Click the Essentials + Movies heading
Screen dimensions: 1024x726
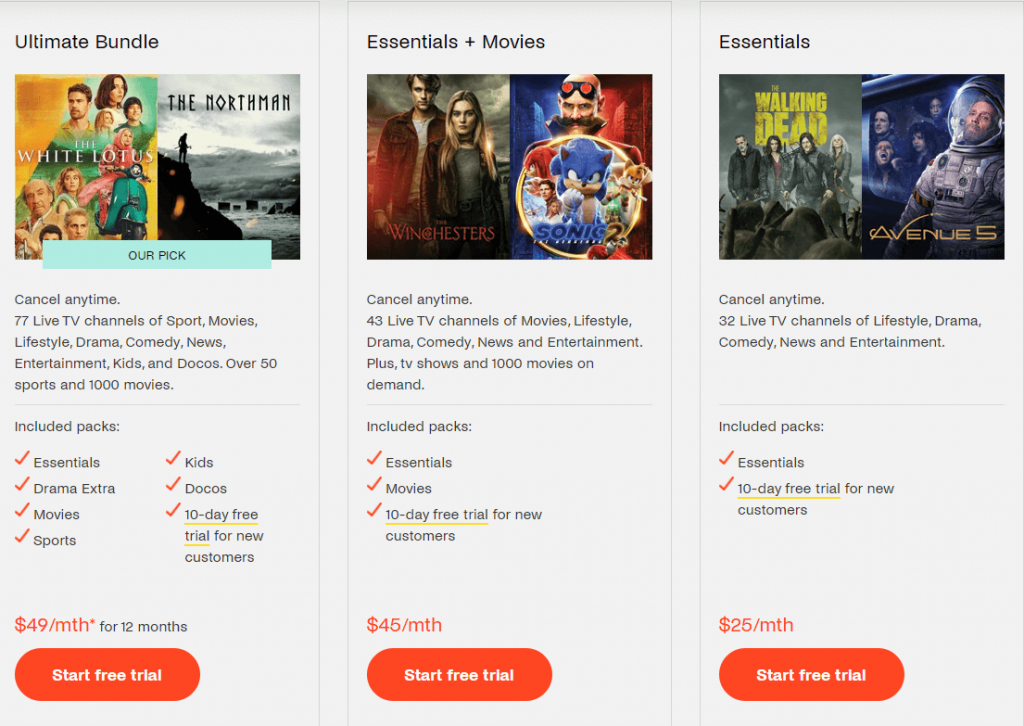point(456,42)
